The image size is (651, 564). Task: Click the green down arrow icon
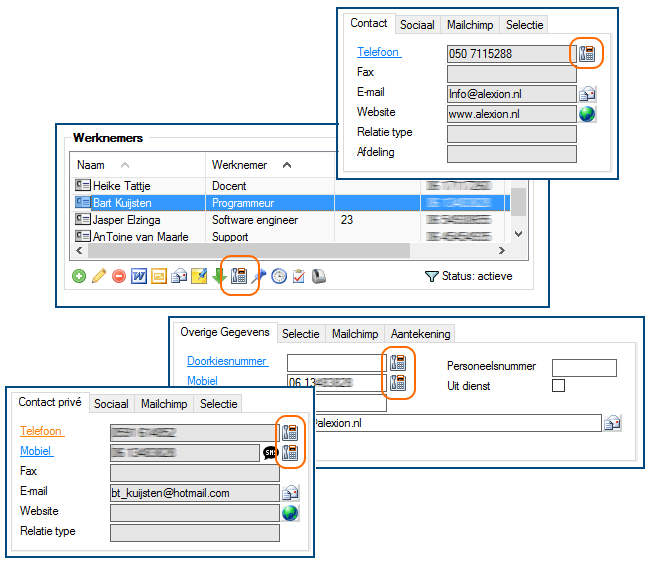point(218,276)
